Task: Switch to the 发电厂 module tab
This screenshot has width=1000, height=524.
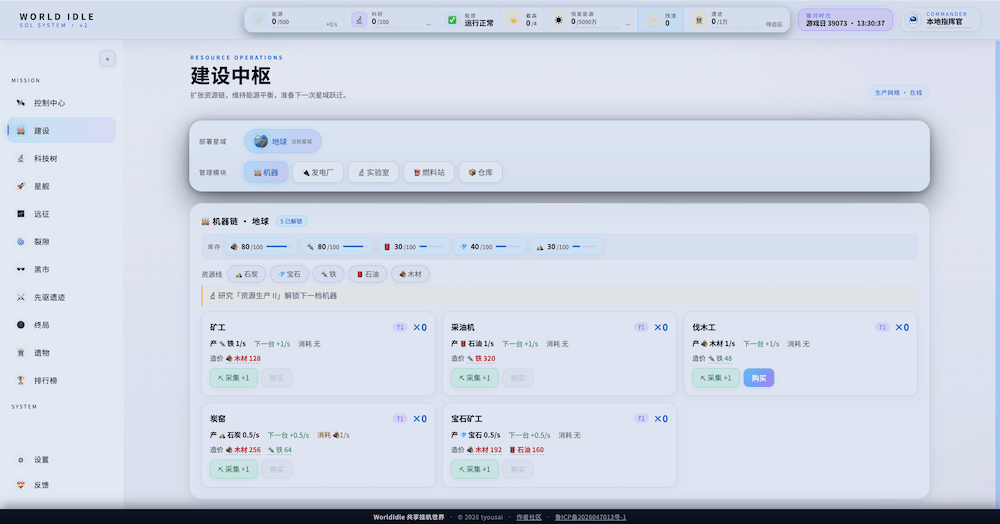Action: coord(318,172)
